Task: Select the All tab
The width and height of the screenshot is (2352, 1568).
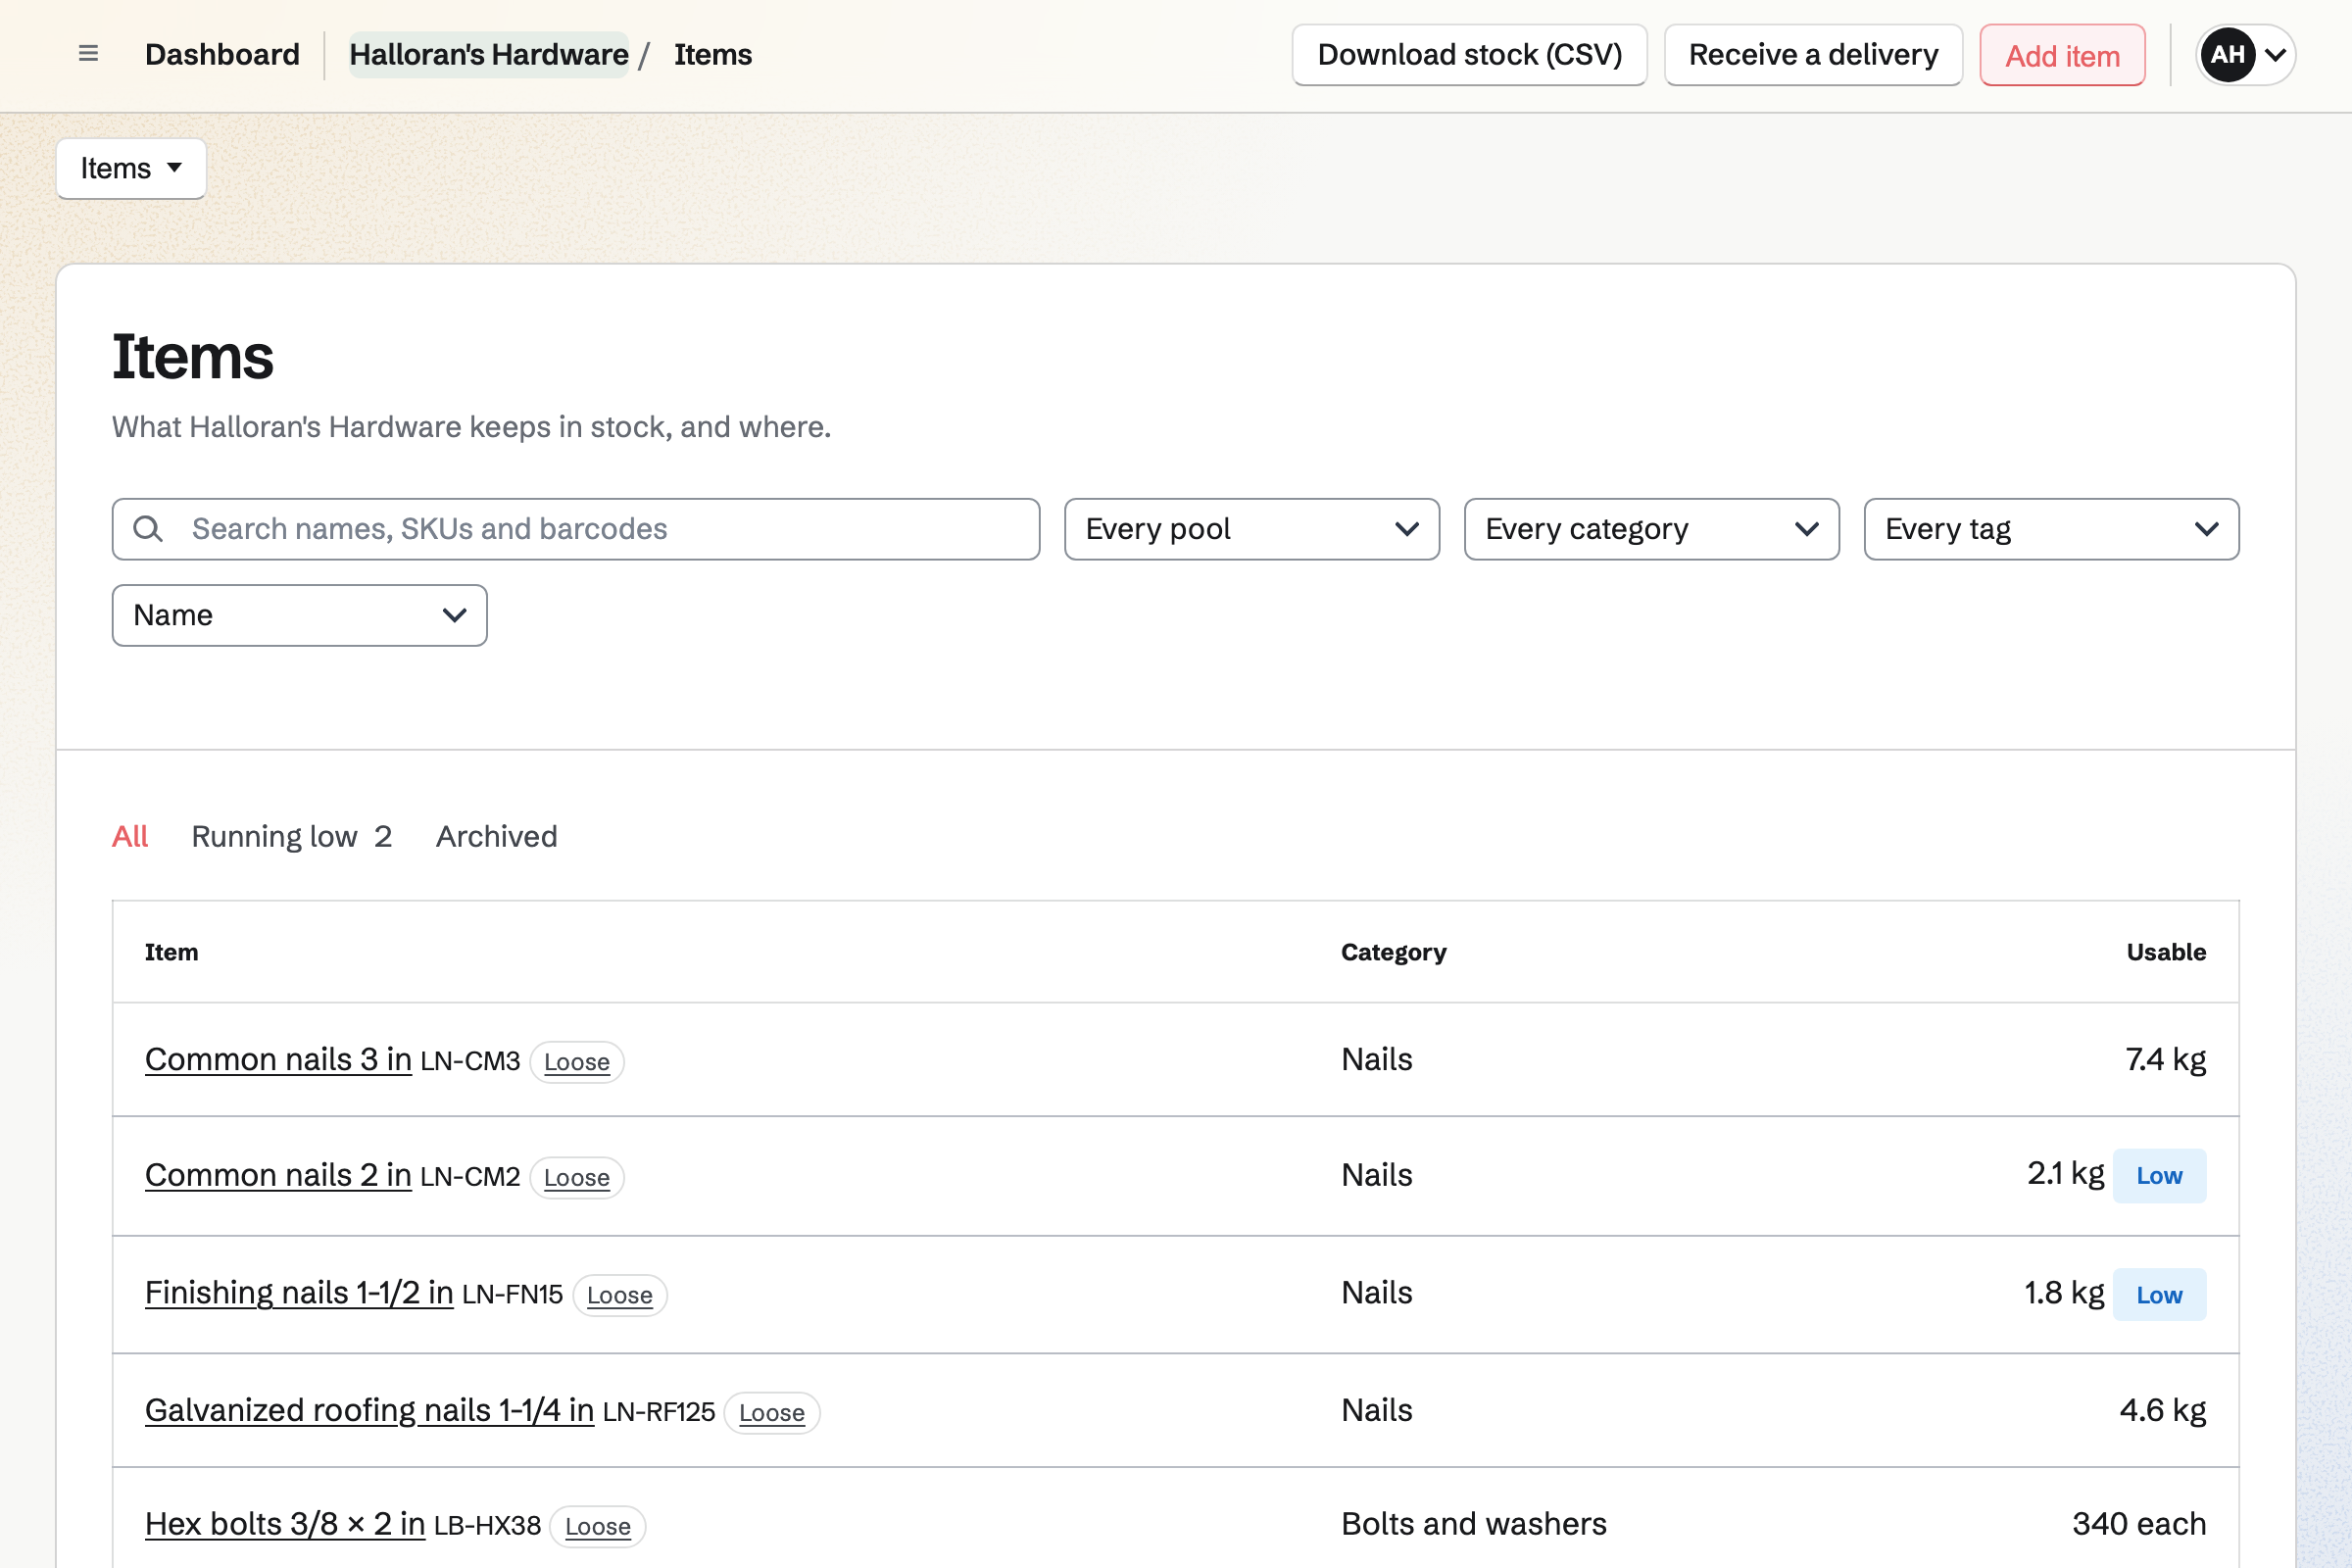Action: click(x=130, y=836)
